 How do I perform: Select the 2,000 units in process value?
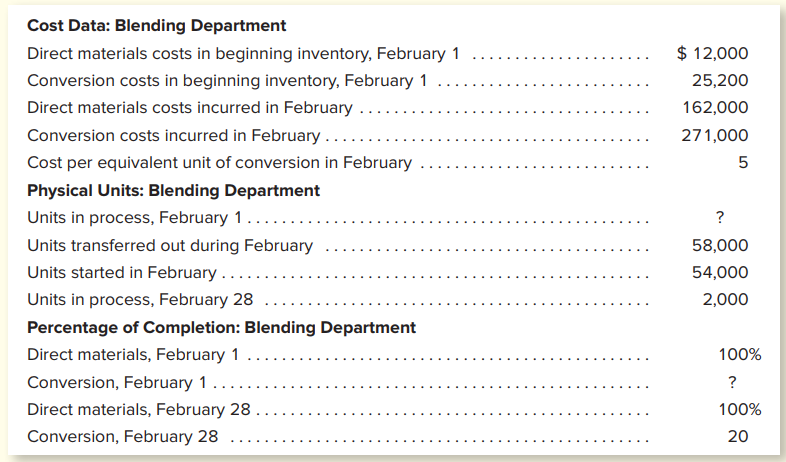tap(725, 299)
